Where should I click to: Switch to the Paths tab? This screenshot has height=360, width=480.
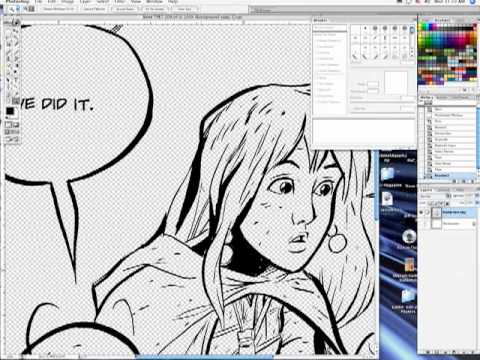tap(459, 189)
